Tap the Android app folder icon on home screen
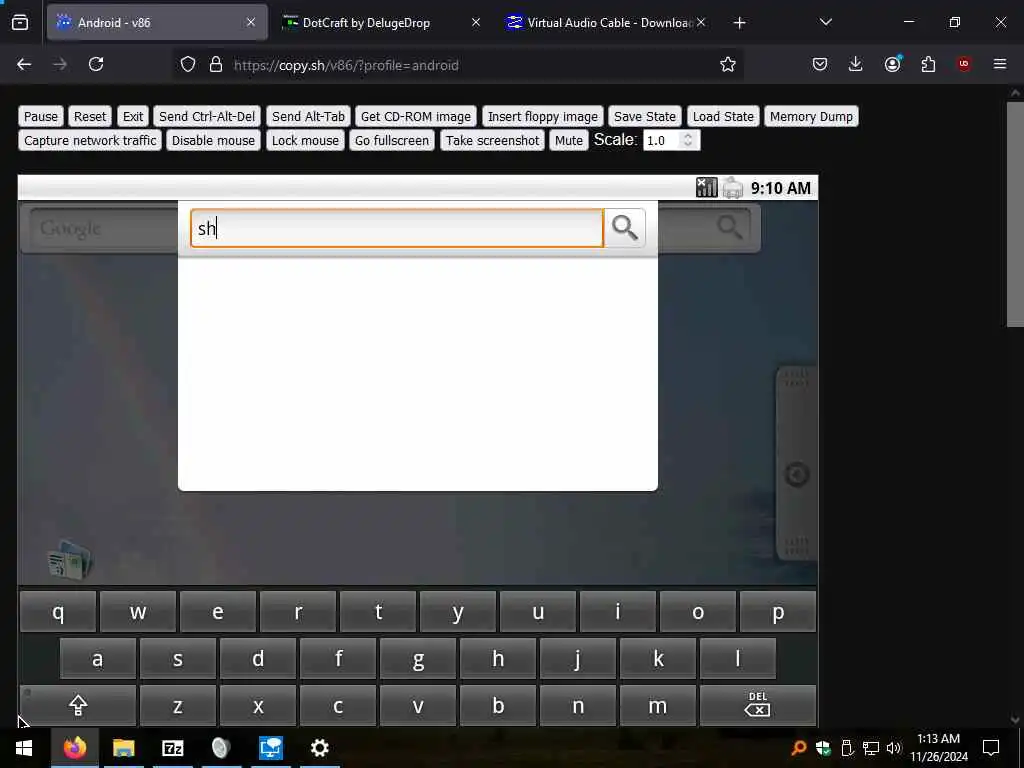Screen dimensions: 1024x768 click(x=71, y=559)
